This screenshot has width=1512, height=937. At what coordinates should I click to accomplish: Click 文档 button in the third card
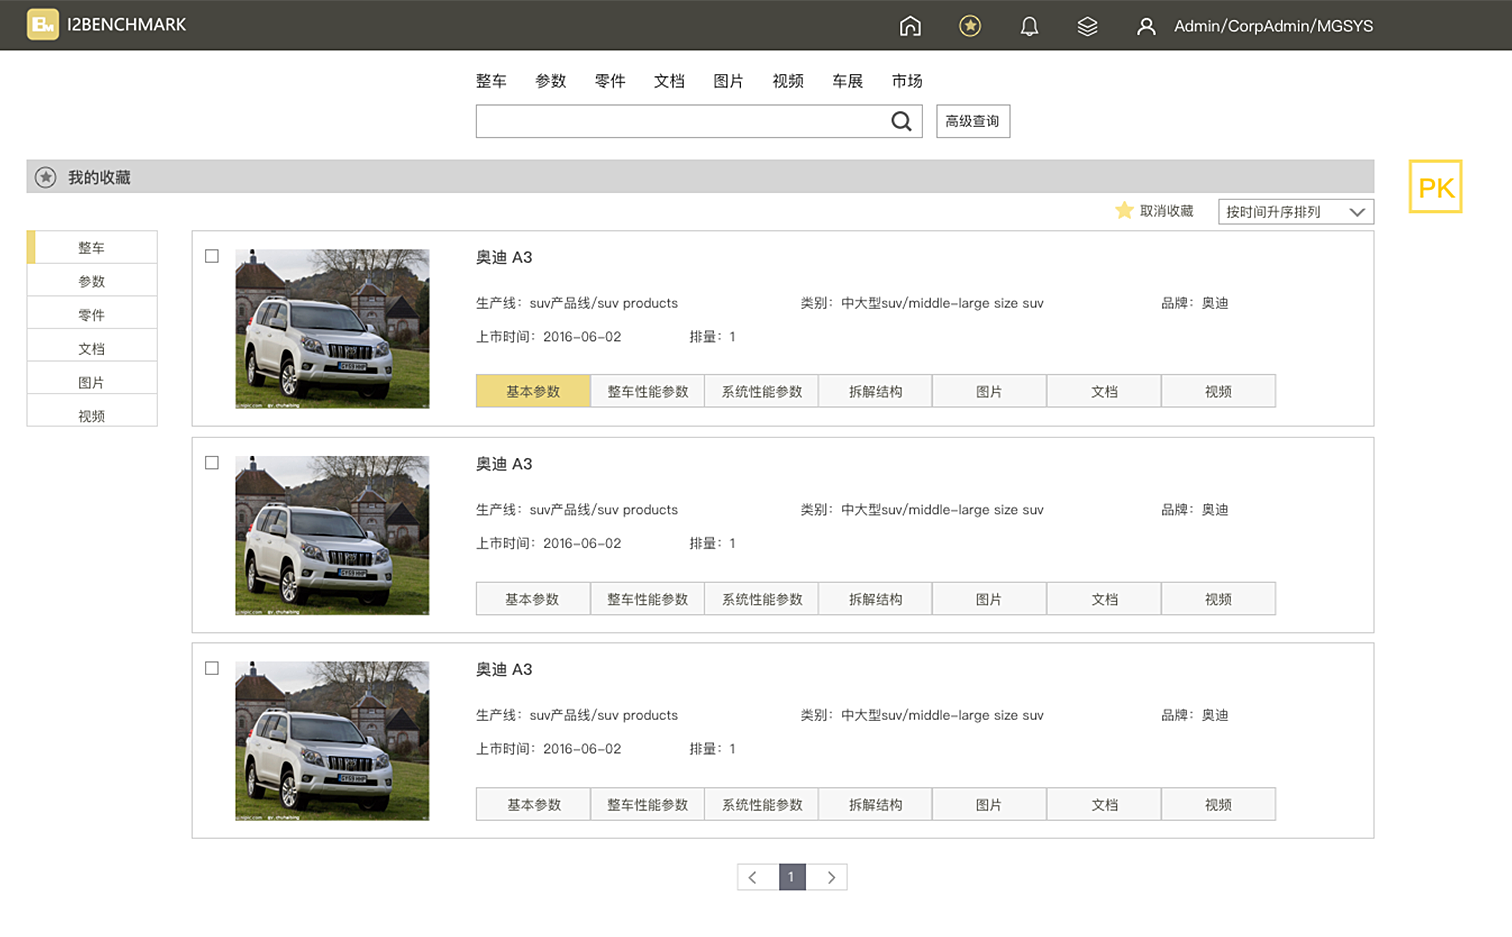click(x=1104, y=804)
